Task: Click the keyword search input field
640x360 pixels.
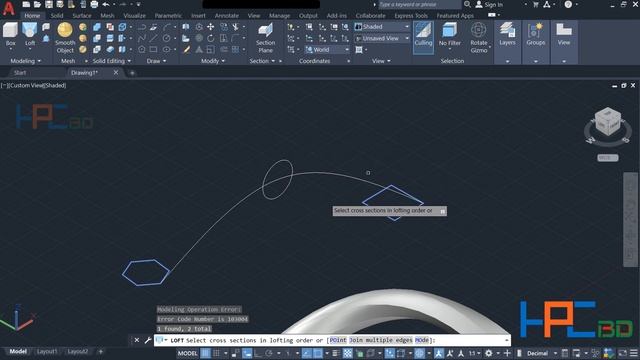Action: click(419, 4)
